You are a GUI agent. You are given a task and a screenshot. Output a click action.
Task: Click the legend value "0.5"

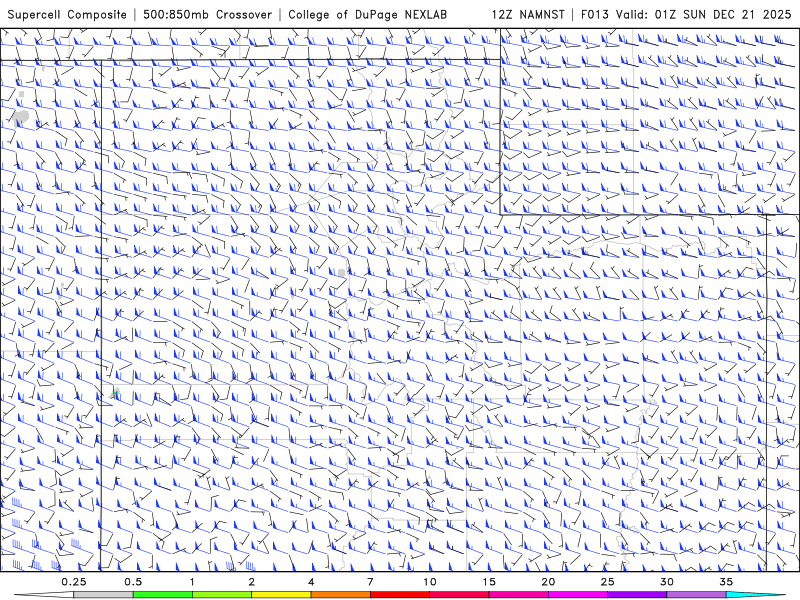pos(133,582)
